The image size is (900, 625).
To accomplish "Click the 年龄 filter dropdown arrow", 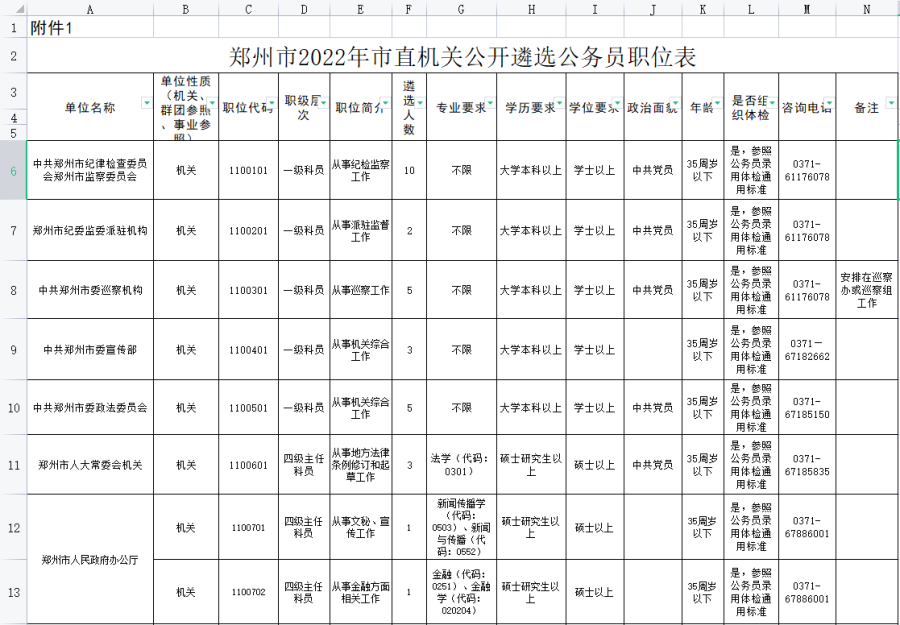I will (716, 103).
